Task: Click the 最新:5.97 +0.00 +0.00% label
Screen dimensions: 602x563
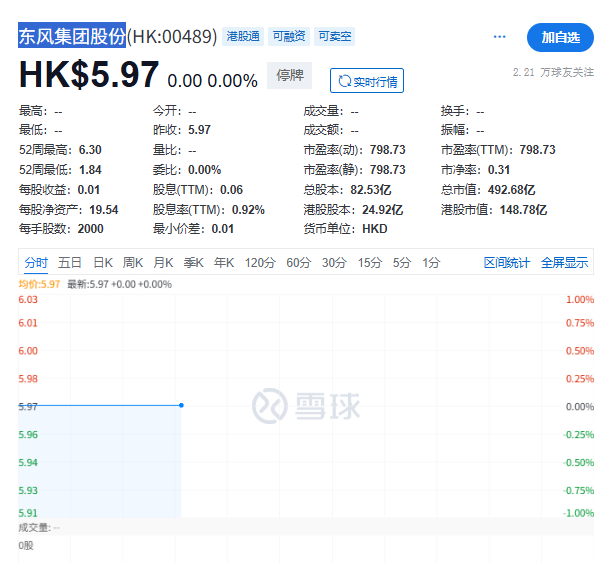Action: click(119, 285)
